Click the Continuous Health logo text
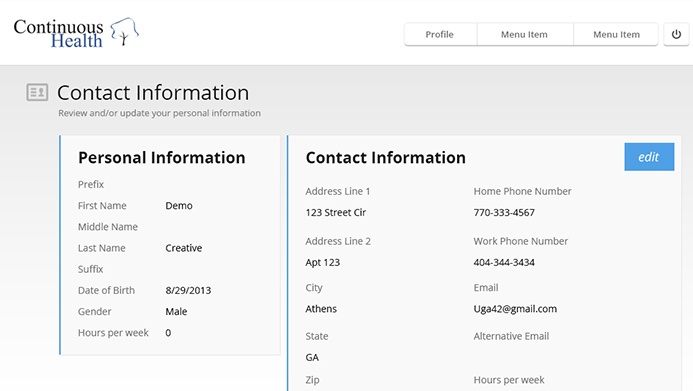The height and width of the screenshot is (391, 693). [x=58, y=33]
